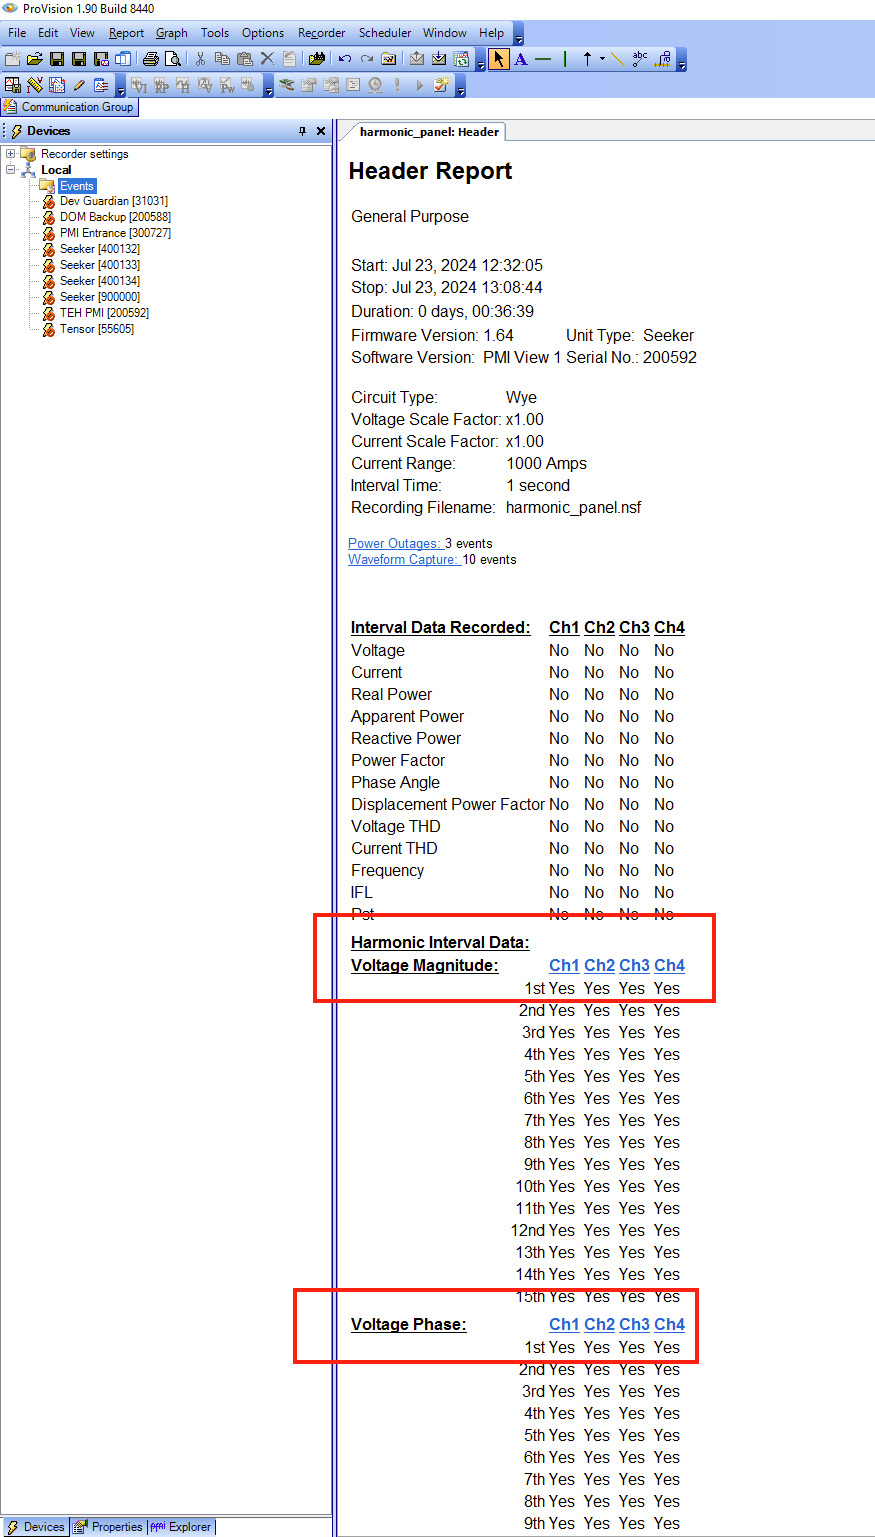Expand the Recorder settings tree node

coord(11,154)
